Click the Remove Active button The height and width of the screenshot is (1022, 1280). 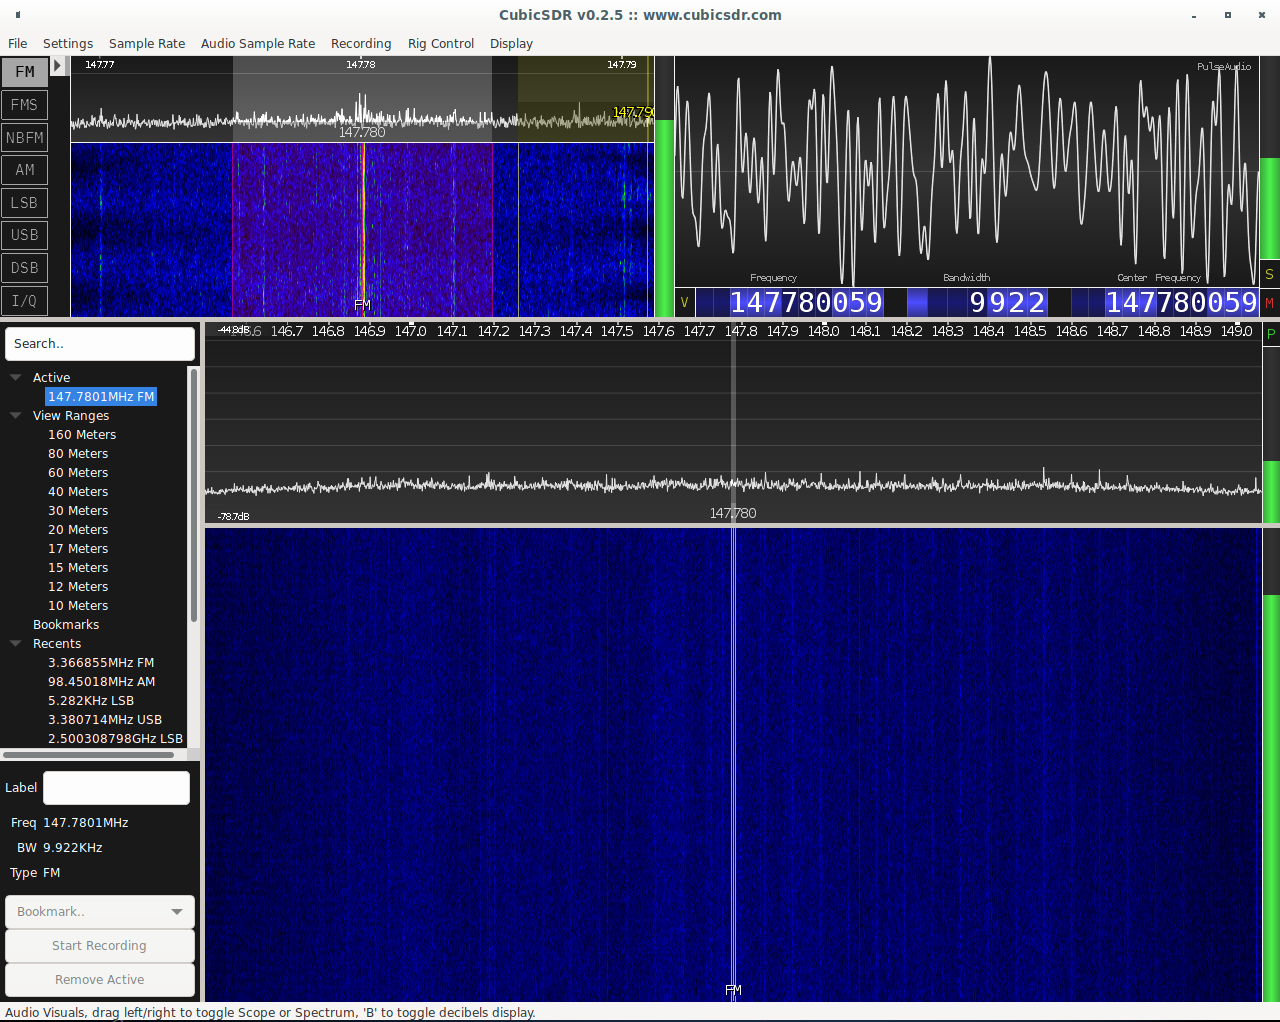point(100,980)
